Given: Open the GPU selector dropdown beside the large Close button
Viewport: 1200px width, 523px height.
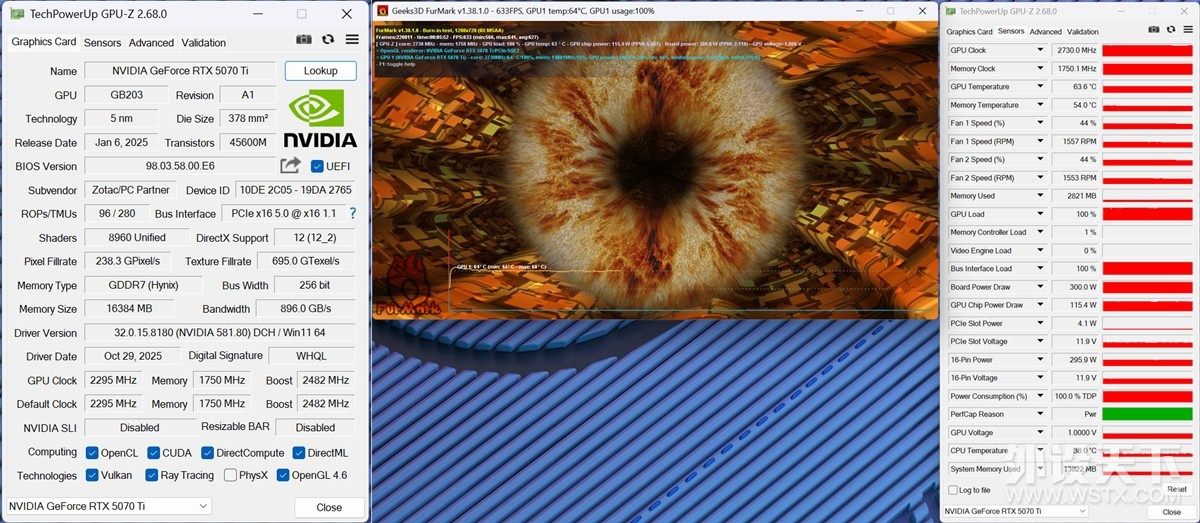Looking at the screenshot, I should point(109,507).
